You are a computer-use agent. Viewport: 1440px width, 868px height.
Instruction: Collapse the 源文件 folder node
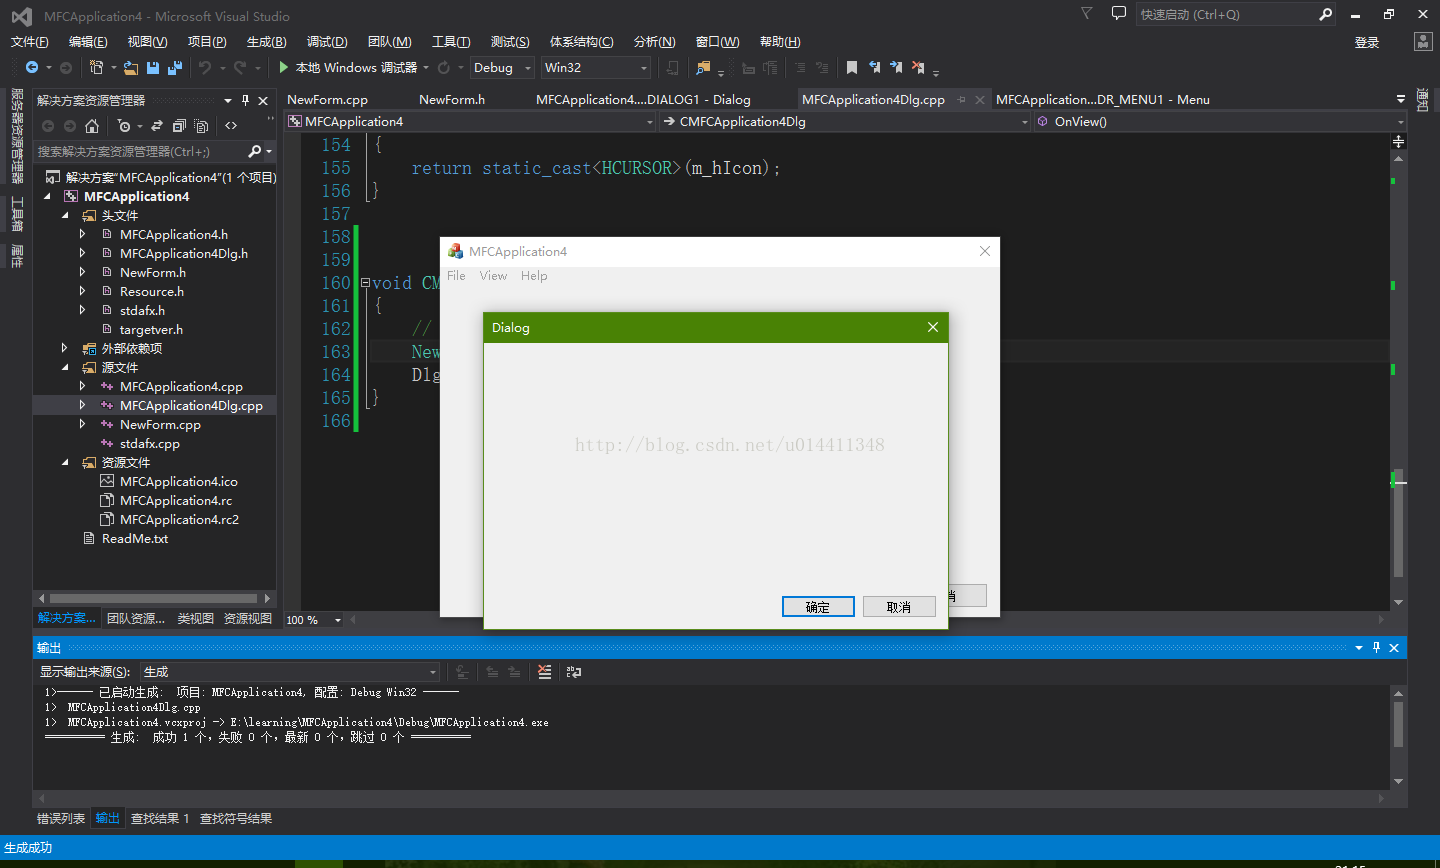point(65,368)
